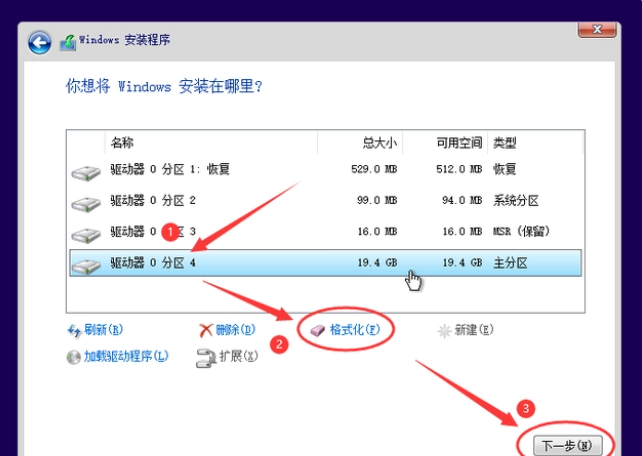Click the 扩展 partition extend icon
Image resolution: width=642 pixels, height=456 pixels.
tap(206, 358)
